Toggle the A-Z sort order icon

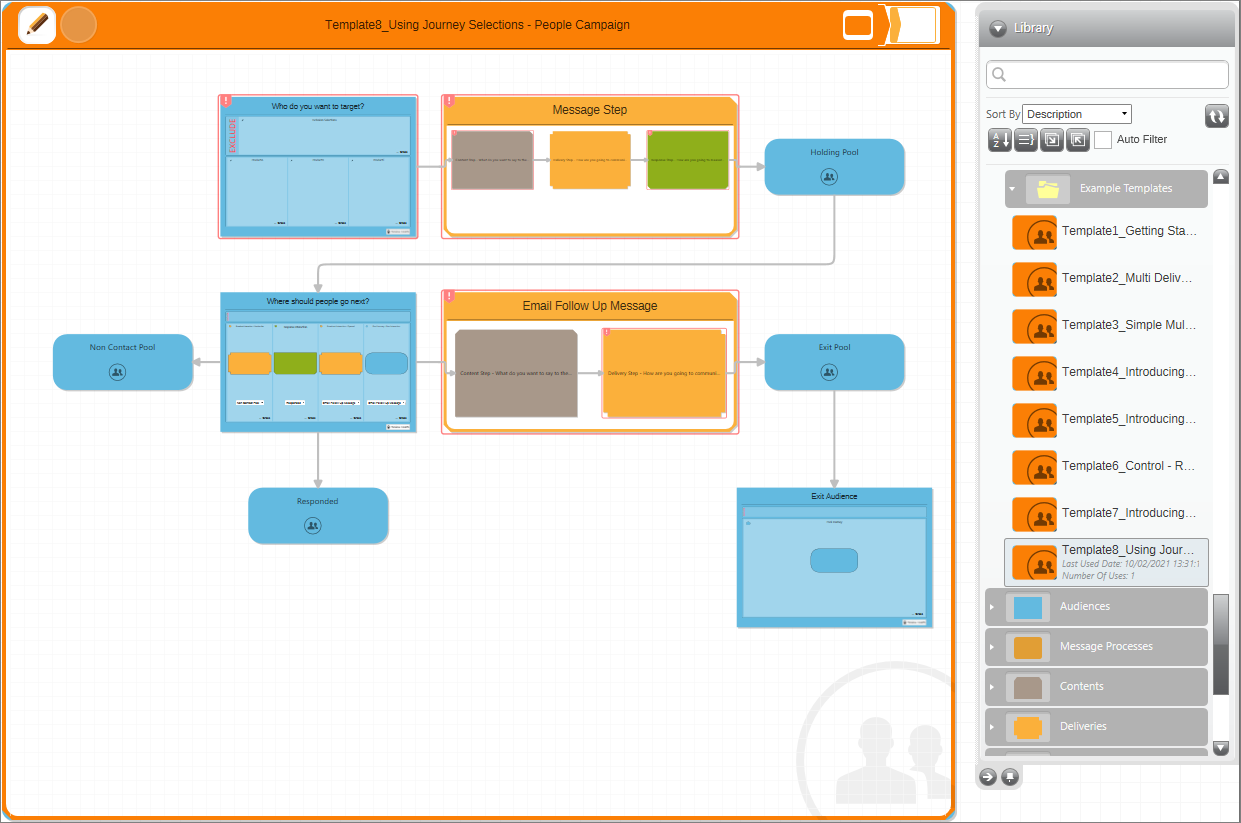click(x=999, y=140)
